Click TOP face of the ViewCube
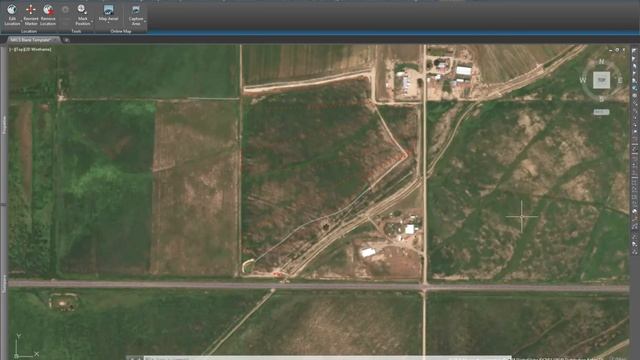This screenshot has height=360, width=640. tap(601, 80)
